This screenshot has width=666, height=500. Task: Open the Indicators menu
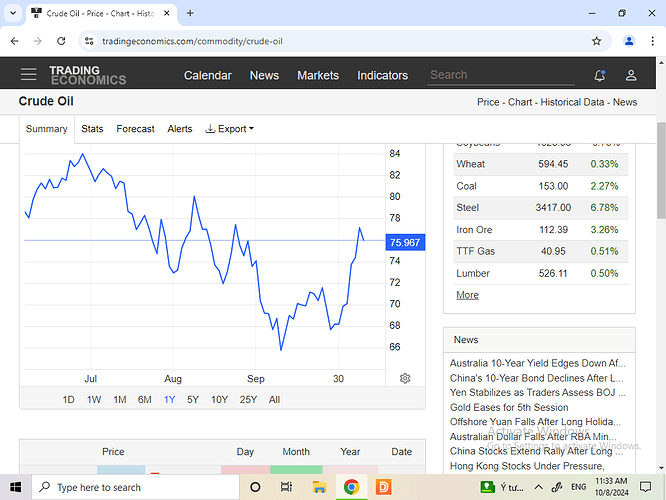pos(382,75)
